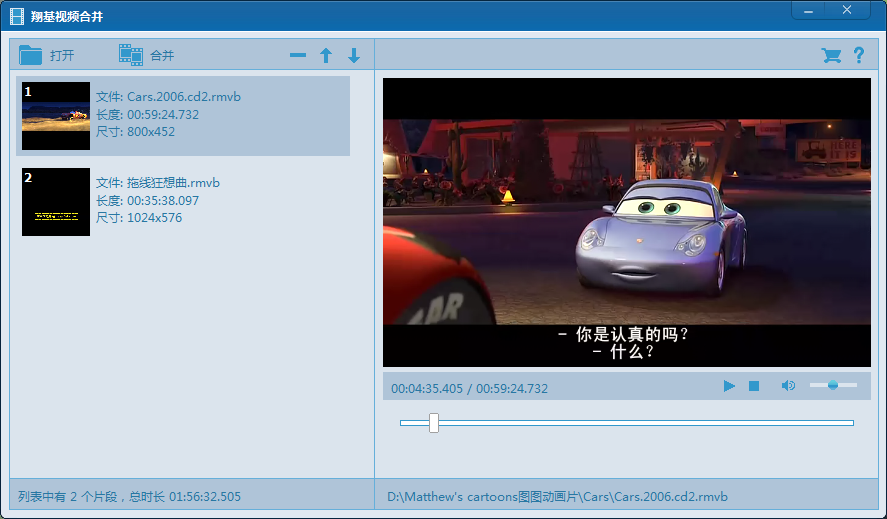This screenshot has width=887, height=519.
Task: Click the seek bar handle
Action: click(x=434, y=423)
